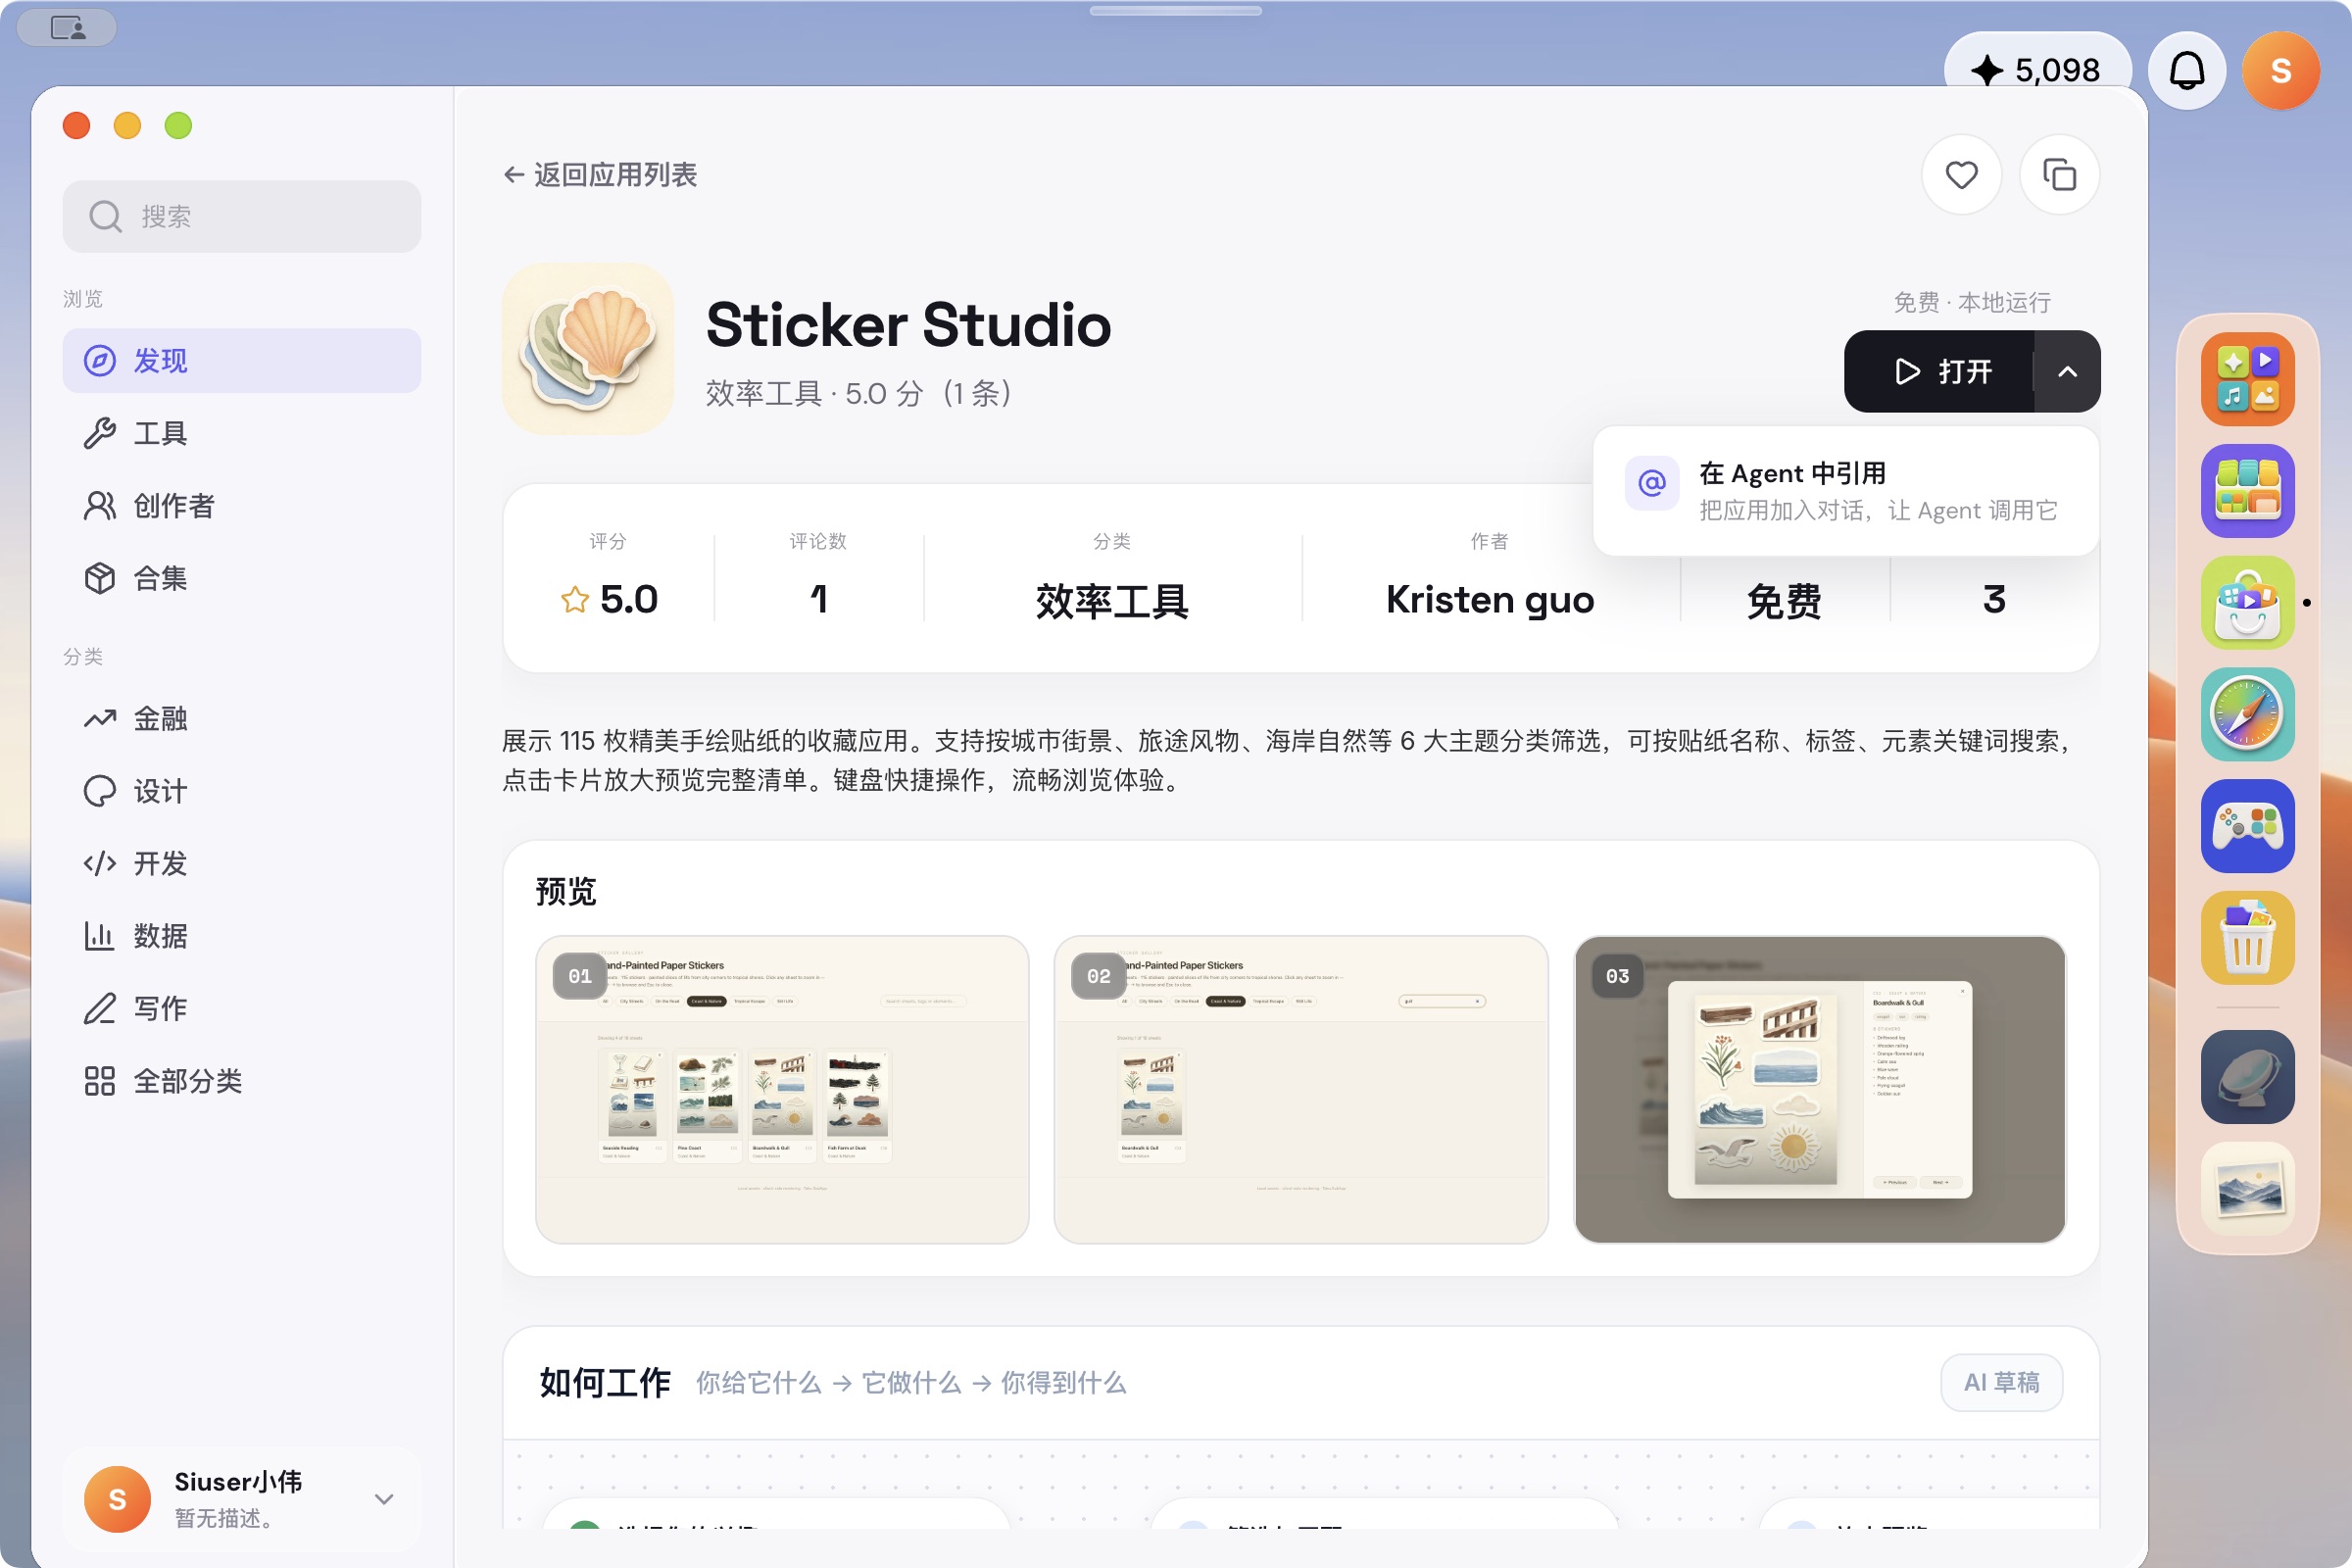Click the Sticker Studio shell app icon
The width and height of the screenshot is (2352, 1568).
coord(588,349)
